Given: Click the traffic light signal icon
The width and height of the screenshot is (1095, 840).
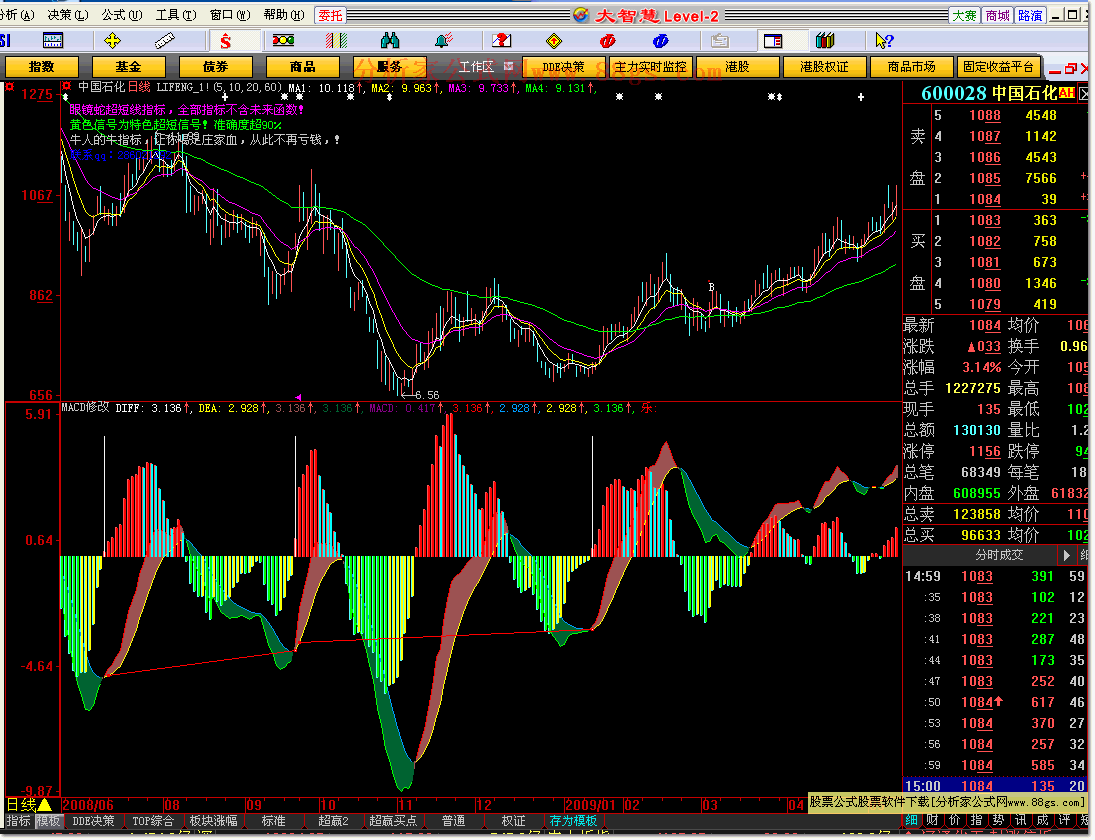Looking at the screenshot, I should (283, 40).
